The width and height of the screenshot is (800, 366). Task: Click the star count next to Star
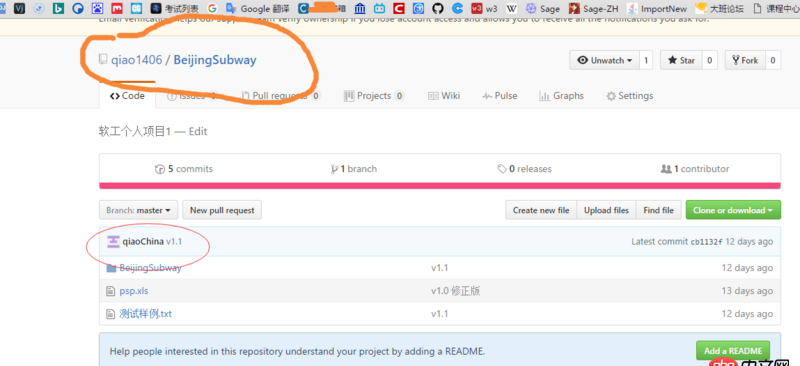pyautogui.click(x=710, y=60)
